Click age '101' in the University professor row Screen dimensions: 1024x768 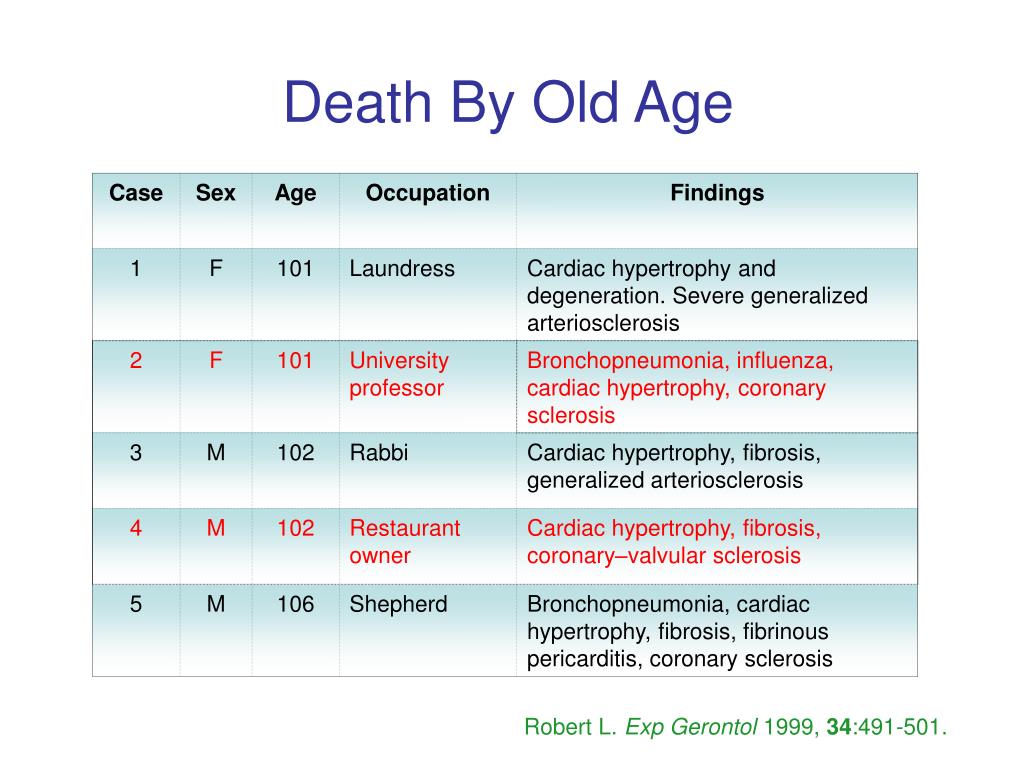tap(295, 360)
